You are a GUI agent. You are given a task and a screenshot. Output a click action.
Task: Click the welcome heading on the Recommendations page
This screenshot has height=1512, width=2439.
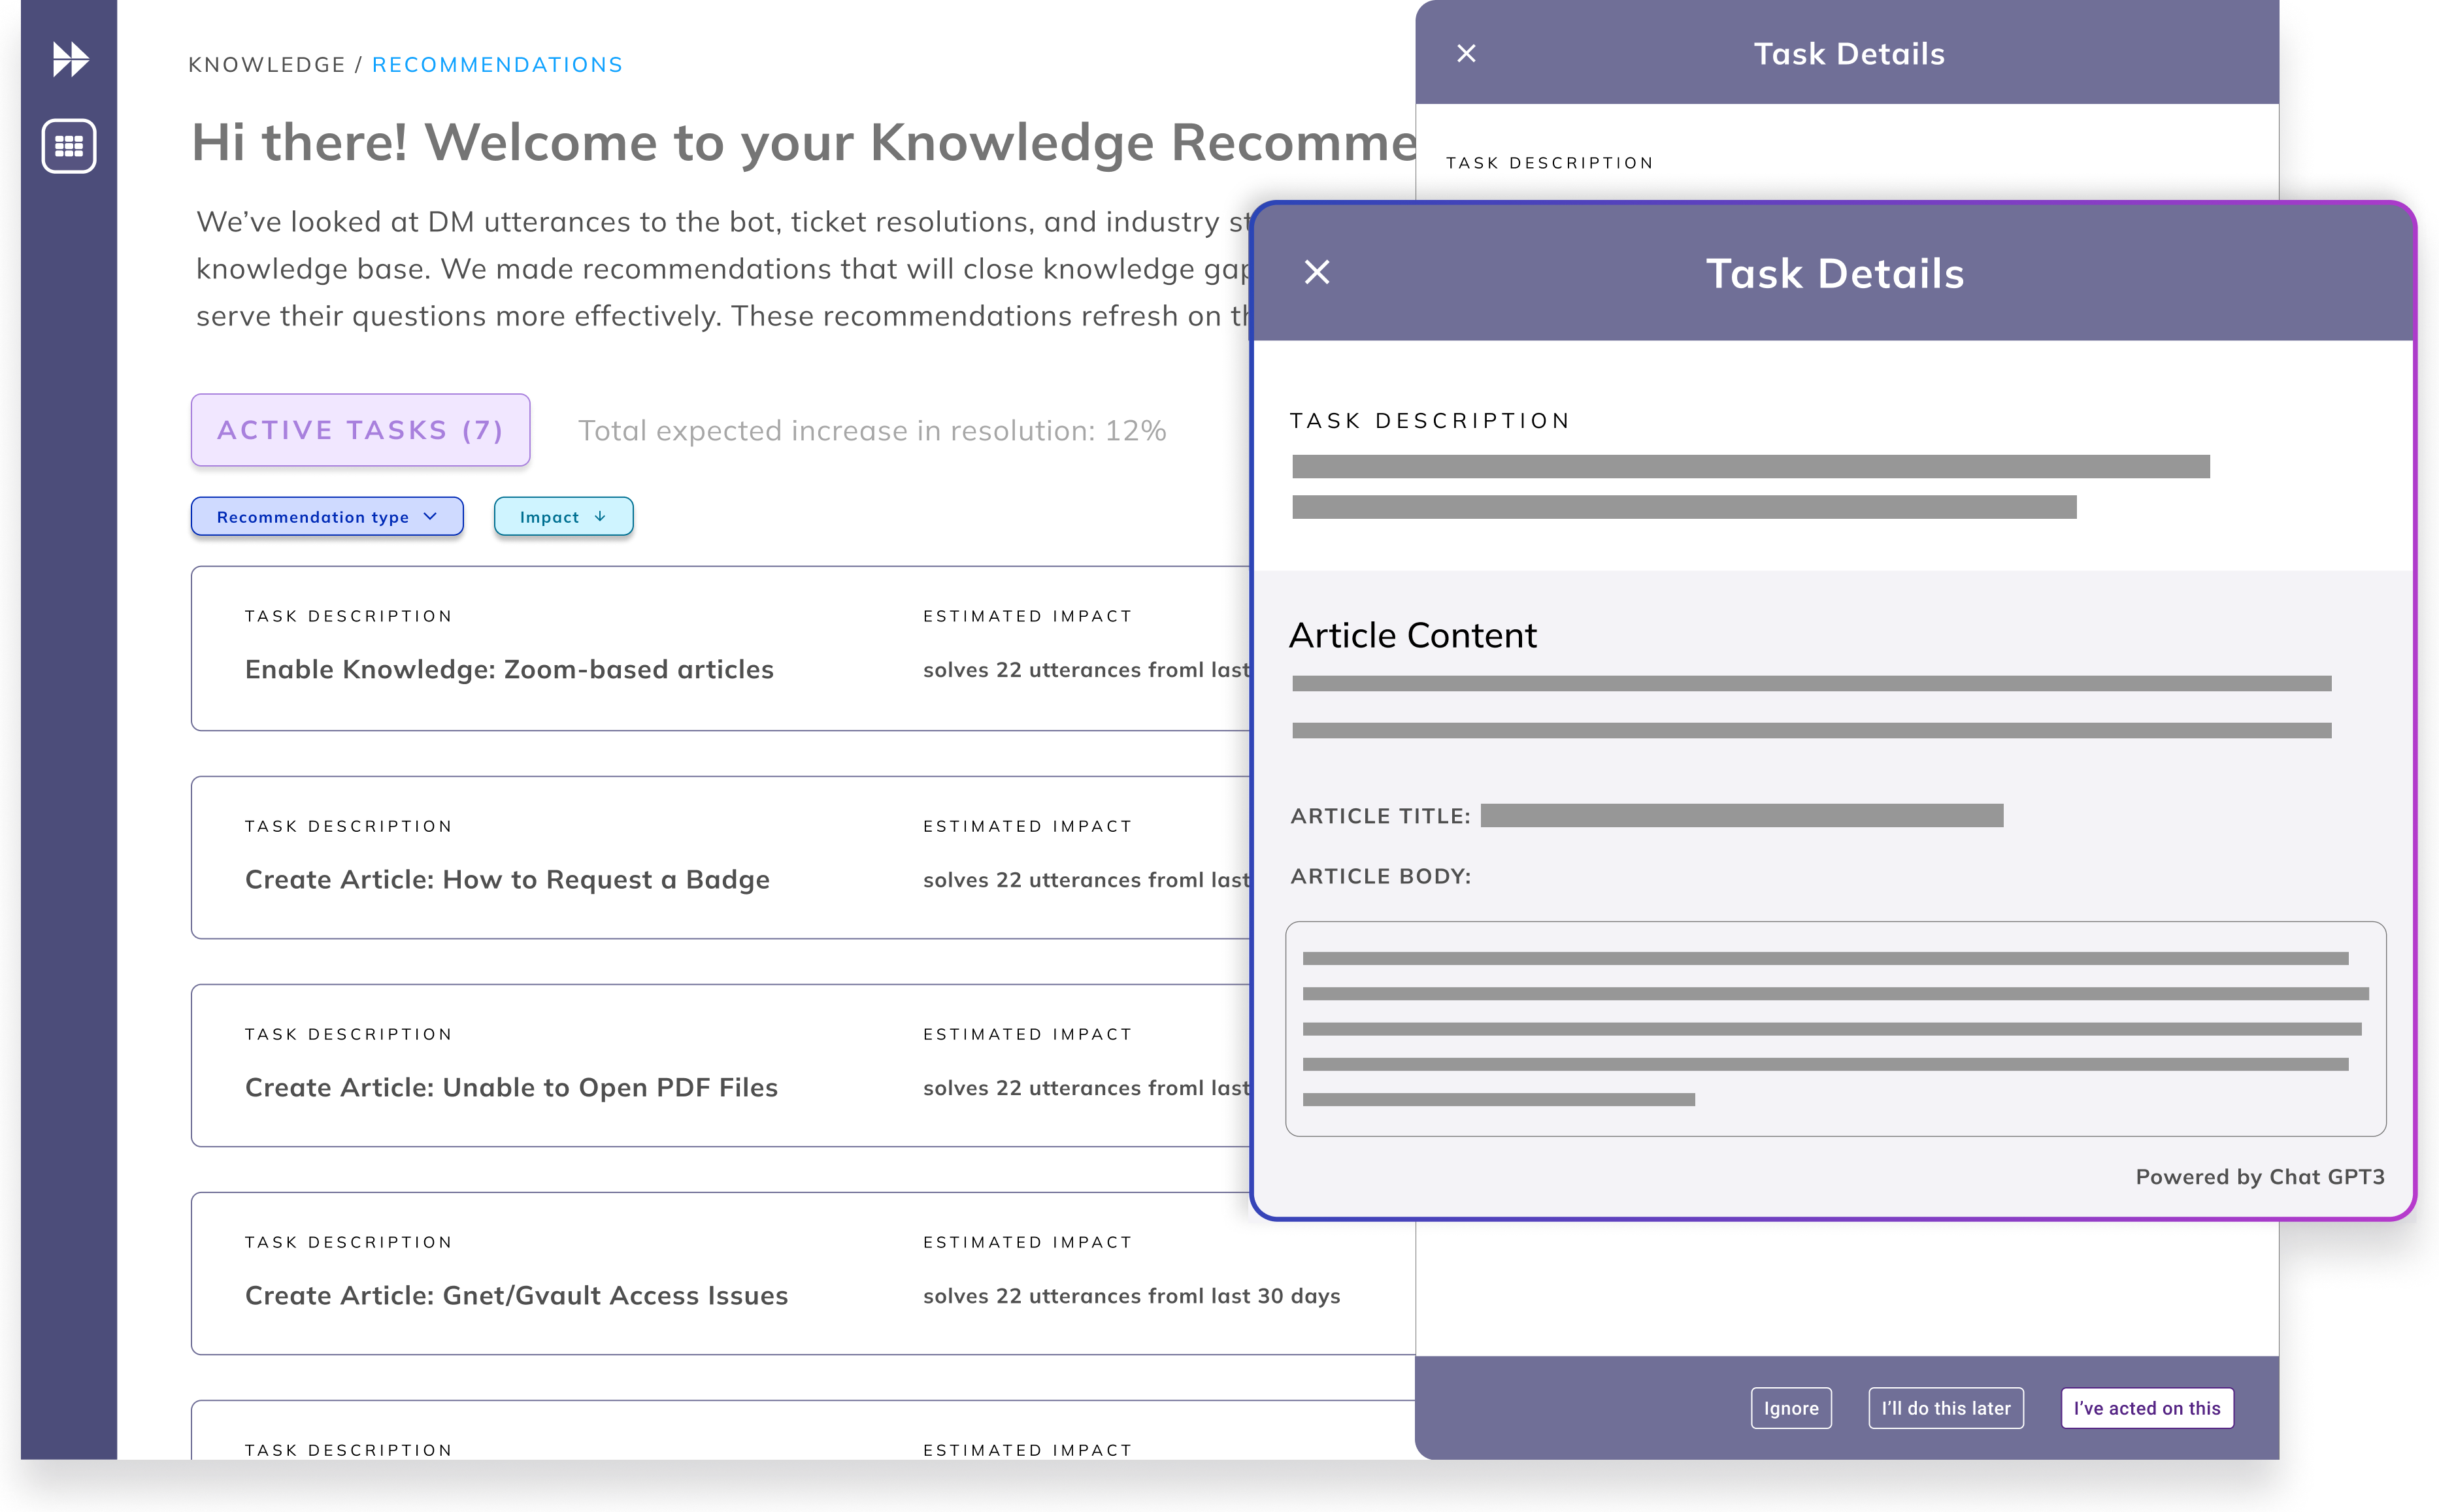(803, 142)
